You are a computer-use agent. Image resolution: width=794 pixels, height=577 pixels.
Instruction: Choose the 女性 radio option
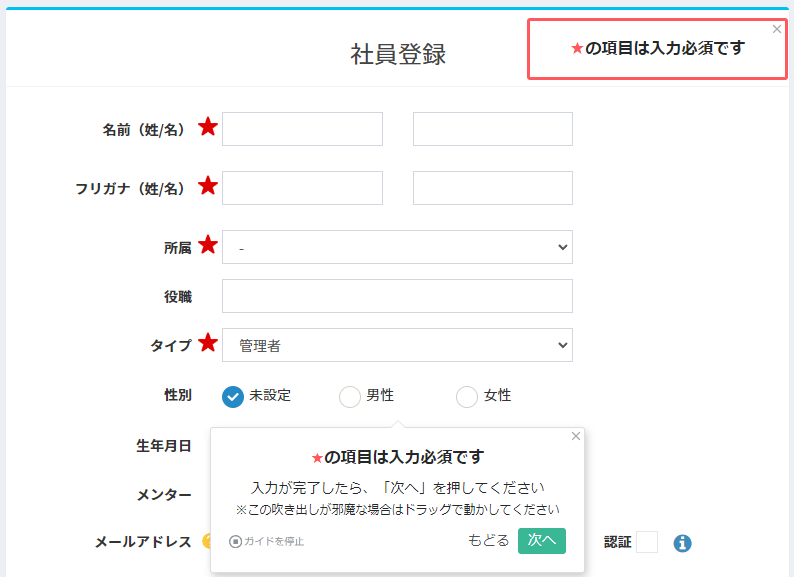pyautogui.click(x=466, y=397)
